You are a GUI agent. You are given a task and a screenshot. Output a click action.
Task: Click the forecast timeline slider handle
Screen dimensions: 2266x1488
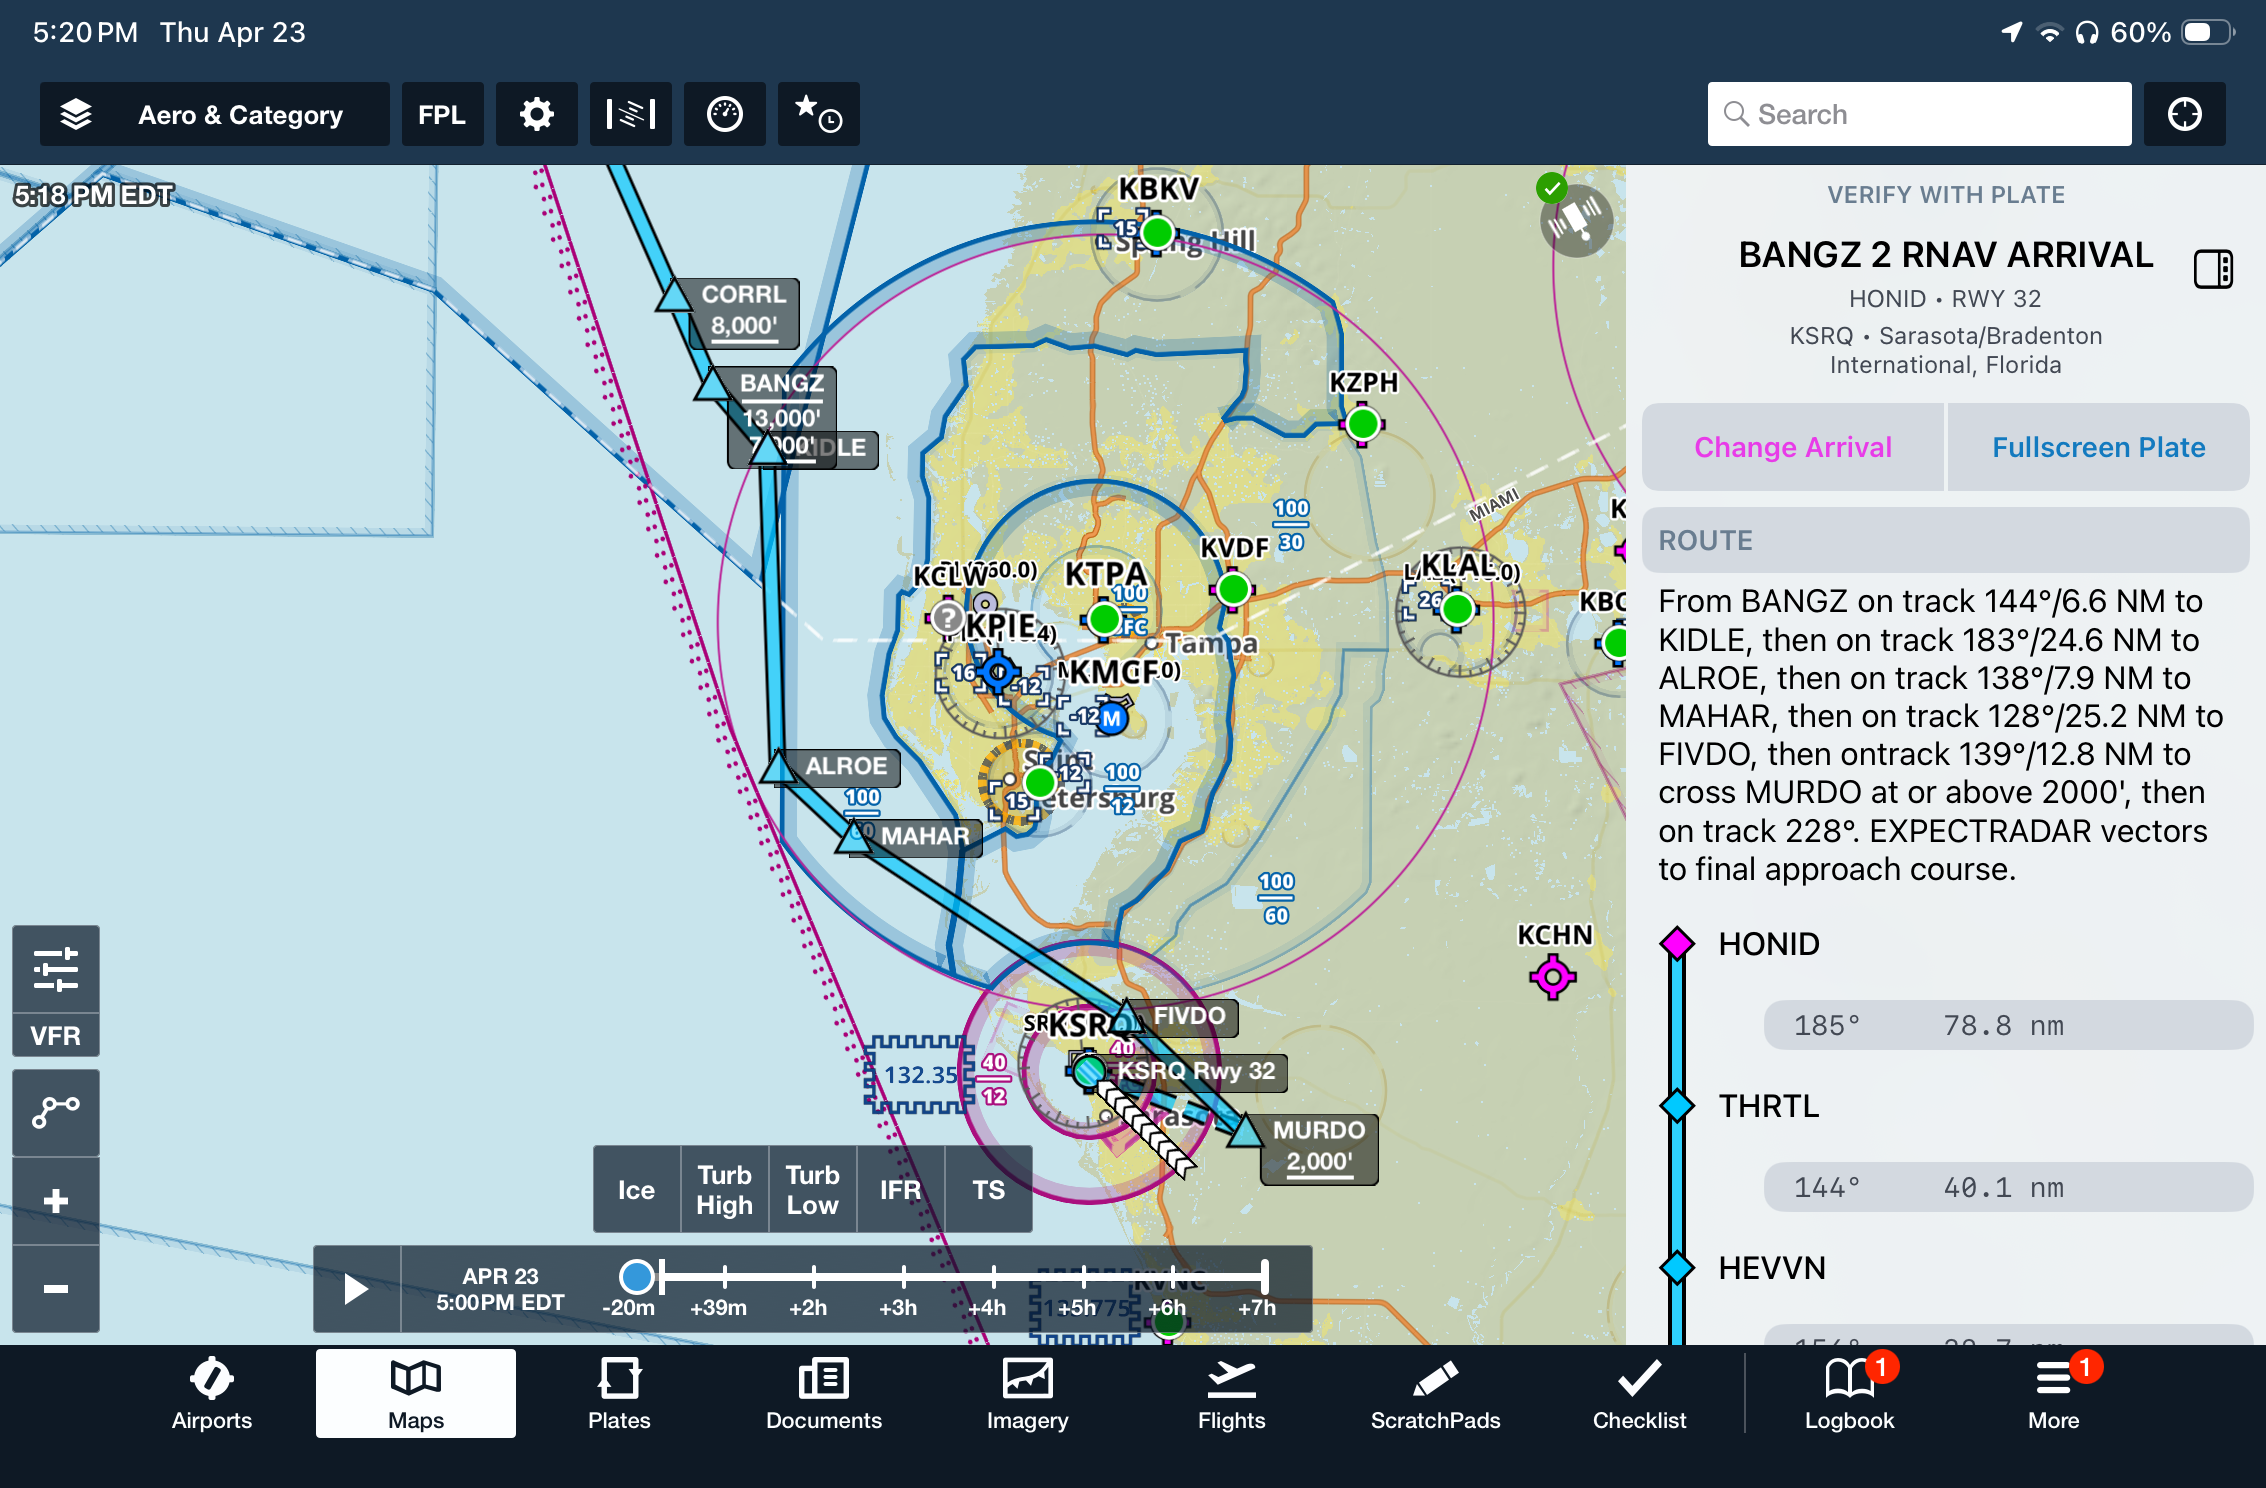637,1276
